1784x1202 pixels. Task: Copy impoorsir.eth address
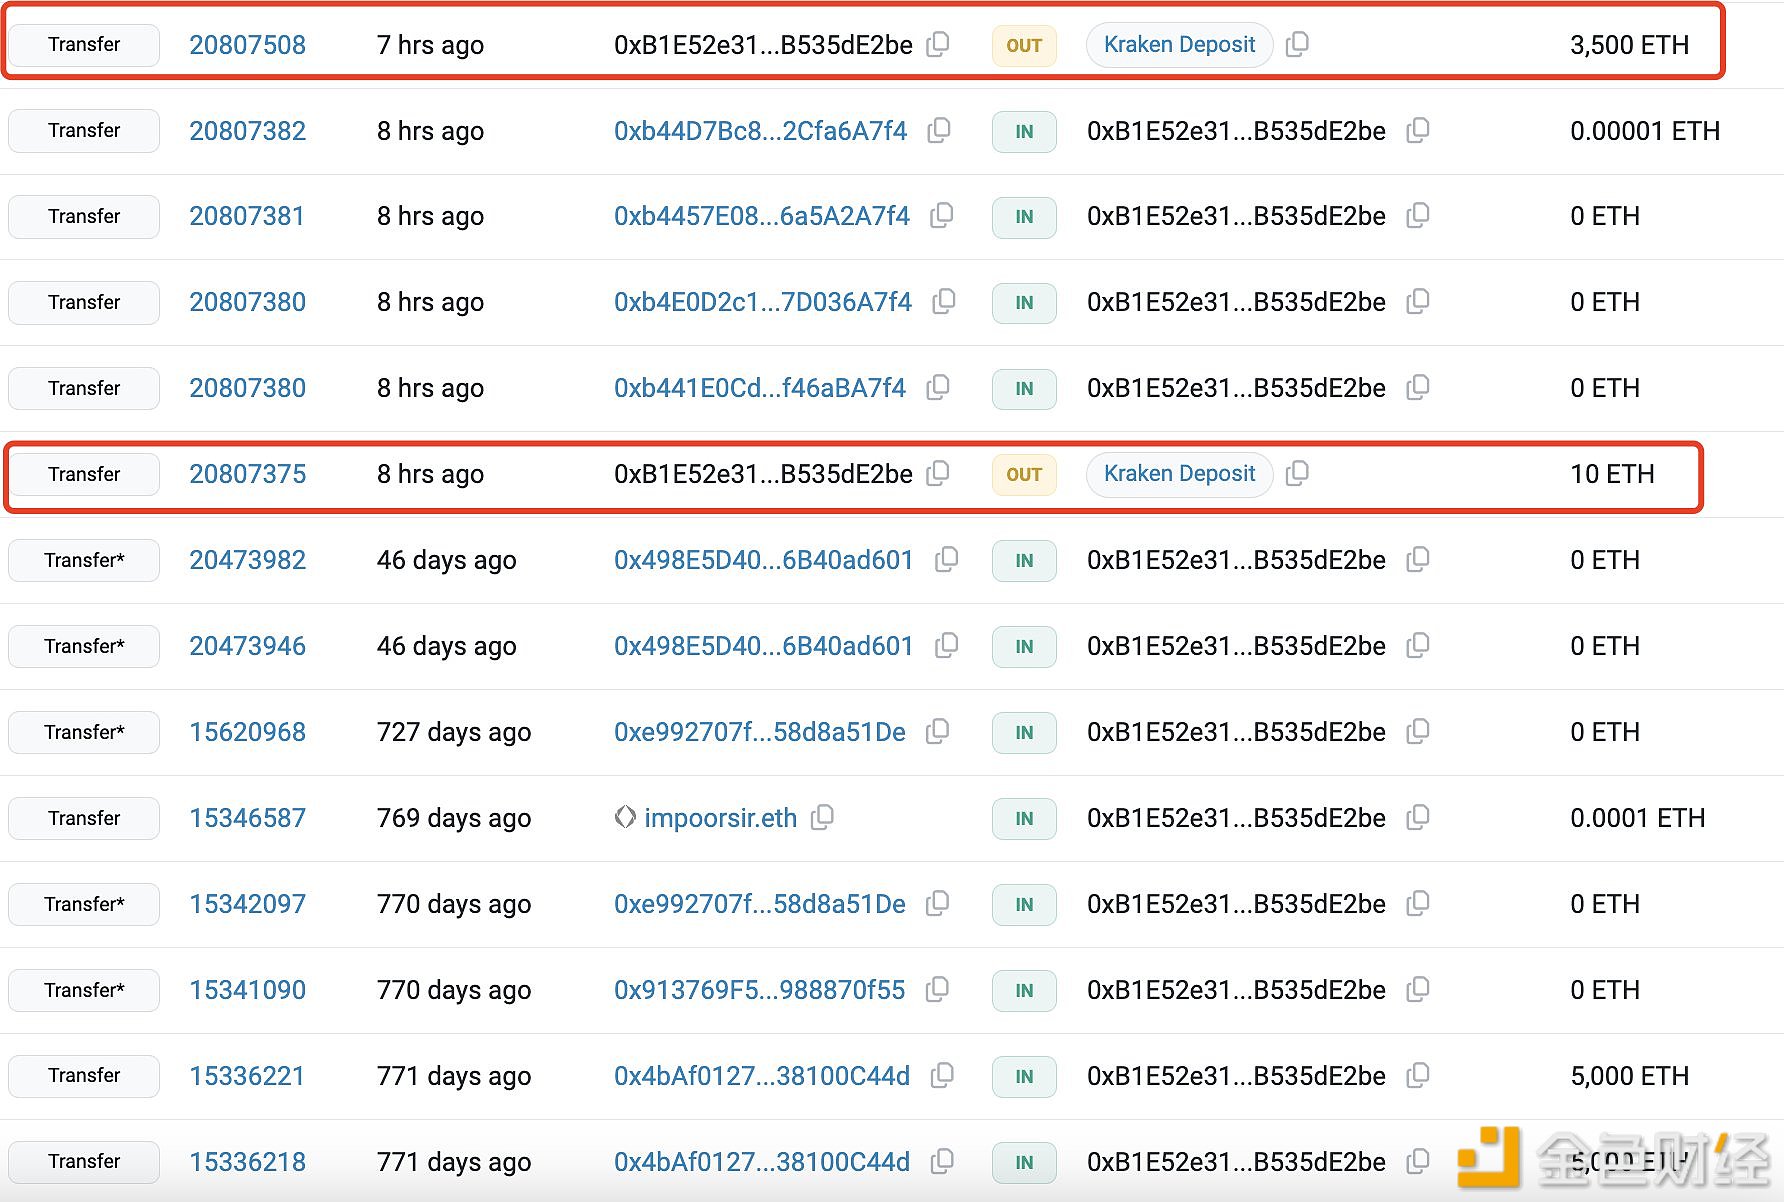pyautogui.click(x=823, y=817)
